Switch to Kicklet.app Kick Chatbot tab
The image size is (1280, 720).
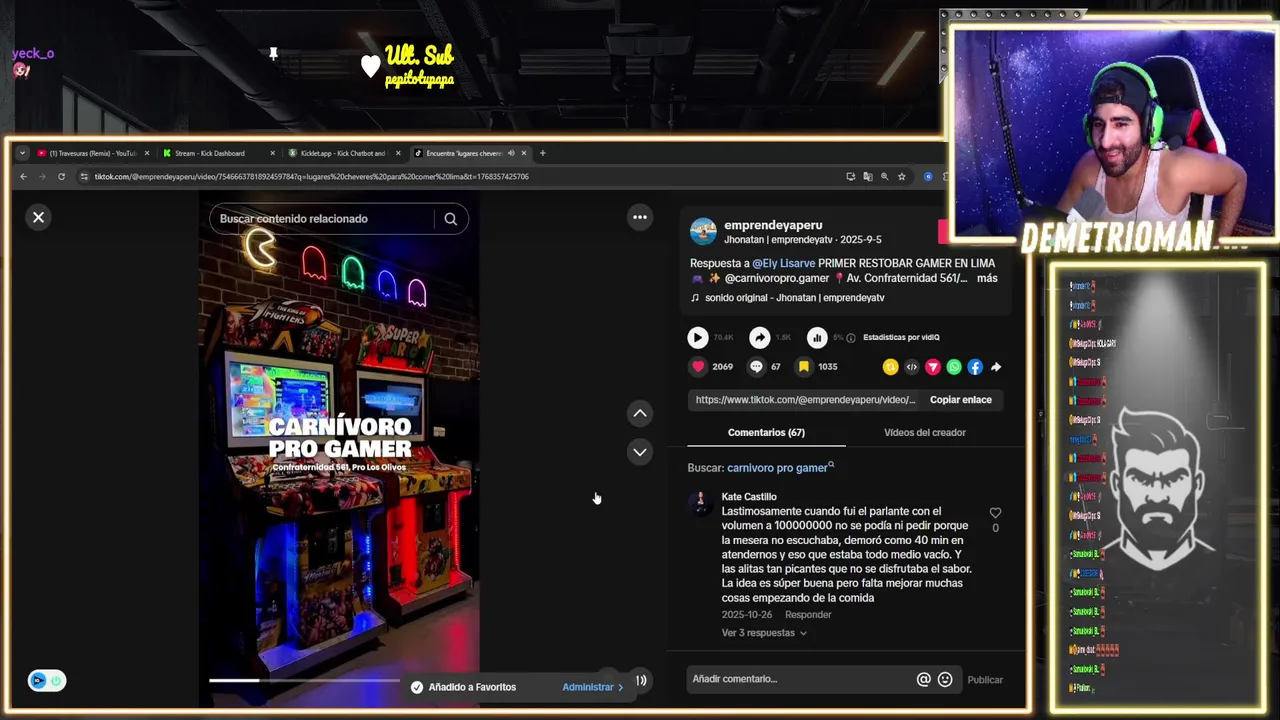pos(342,153)
